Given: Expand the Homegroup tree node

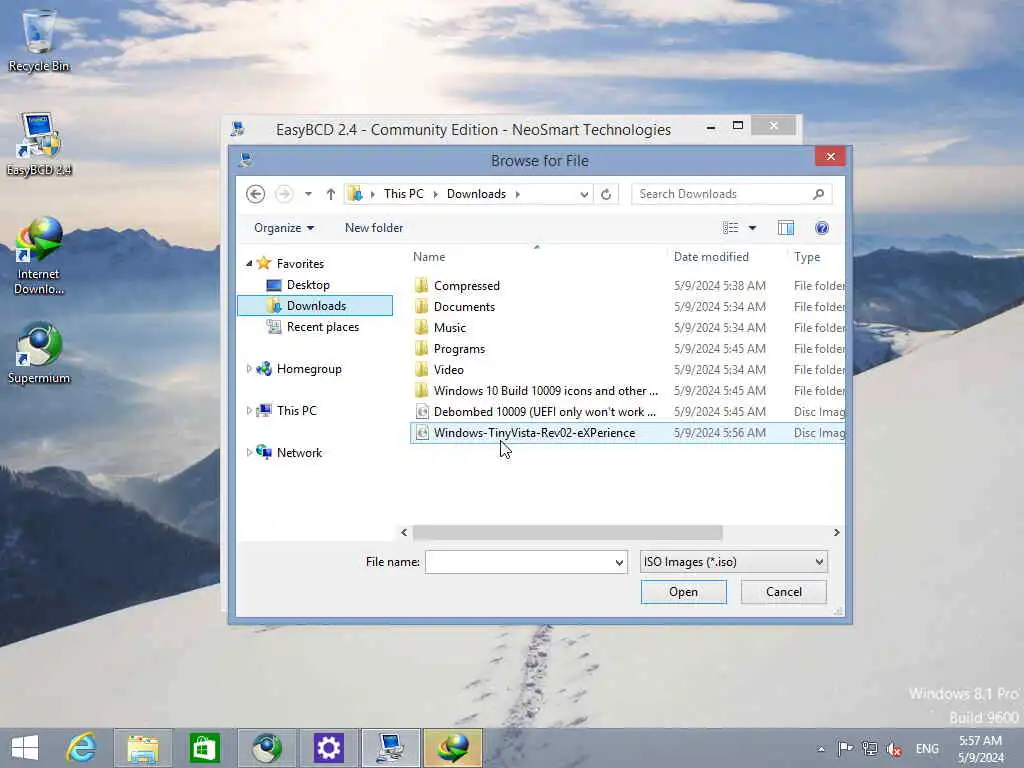Looking at the screenshot, I should [x=249, y=369].
